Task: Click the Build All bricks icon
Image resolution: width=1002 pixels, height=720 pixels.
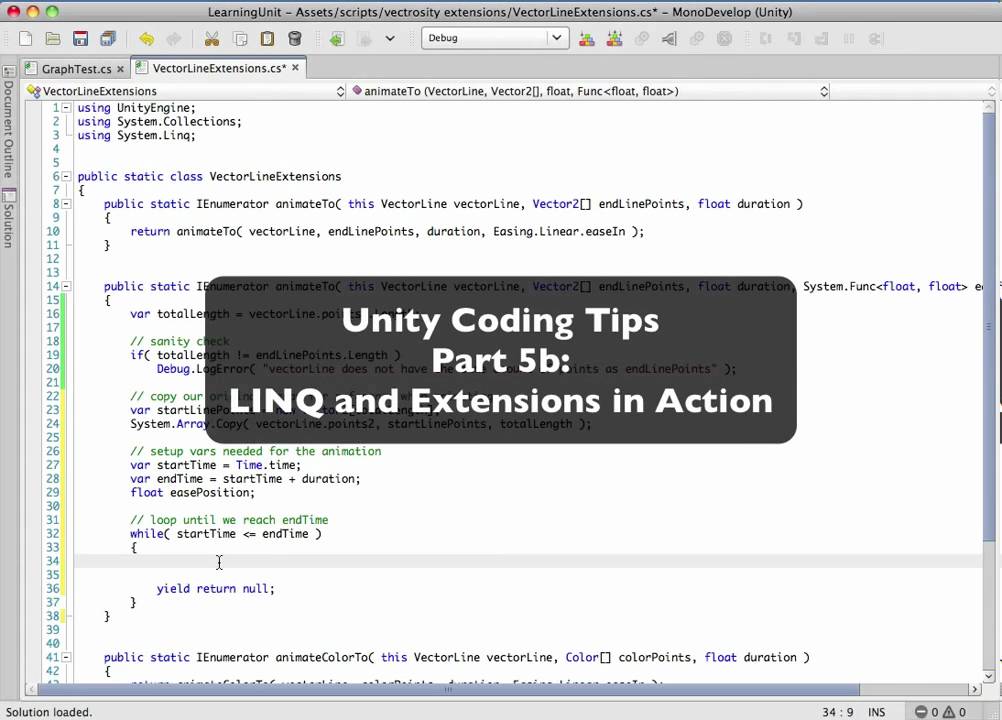Action: 587,39
